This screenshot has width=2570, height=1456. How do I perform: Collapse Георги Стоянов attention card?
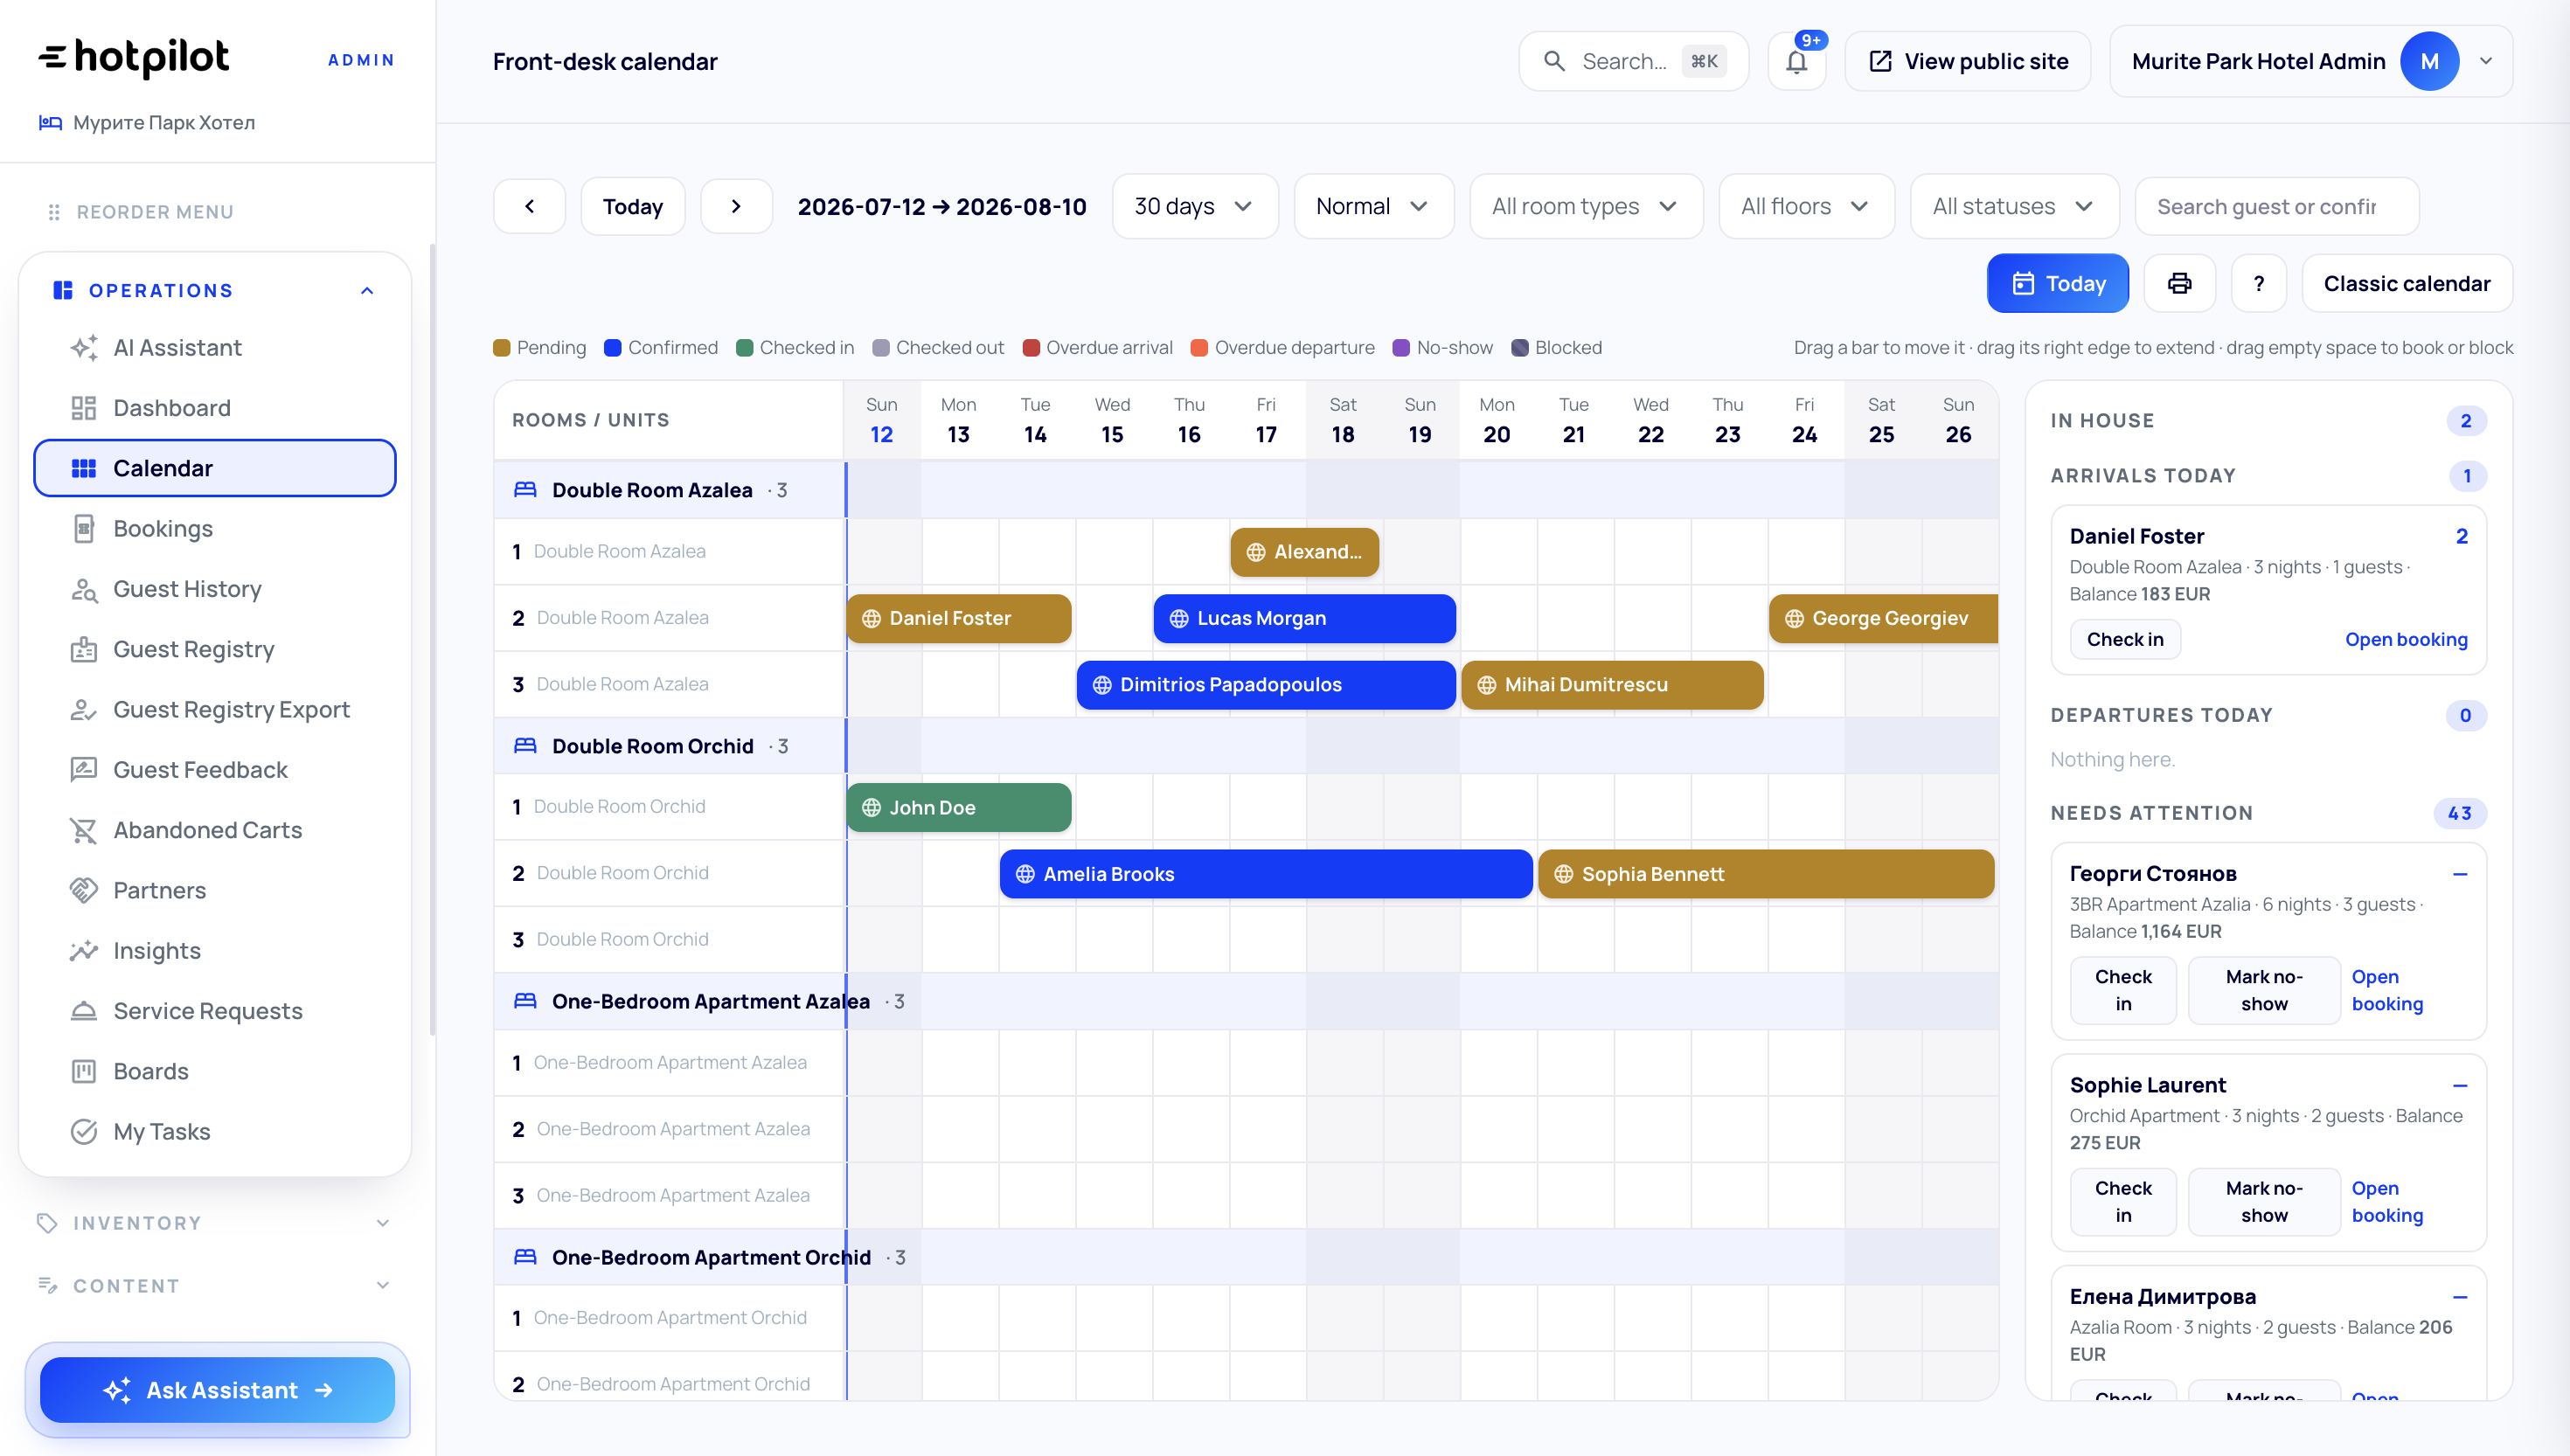point(2460,874)
